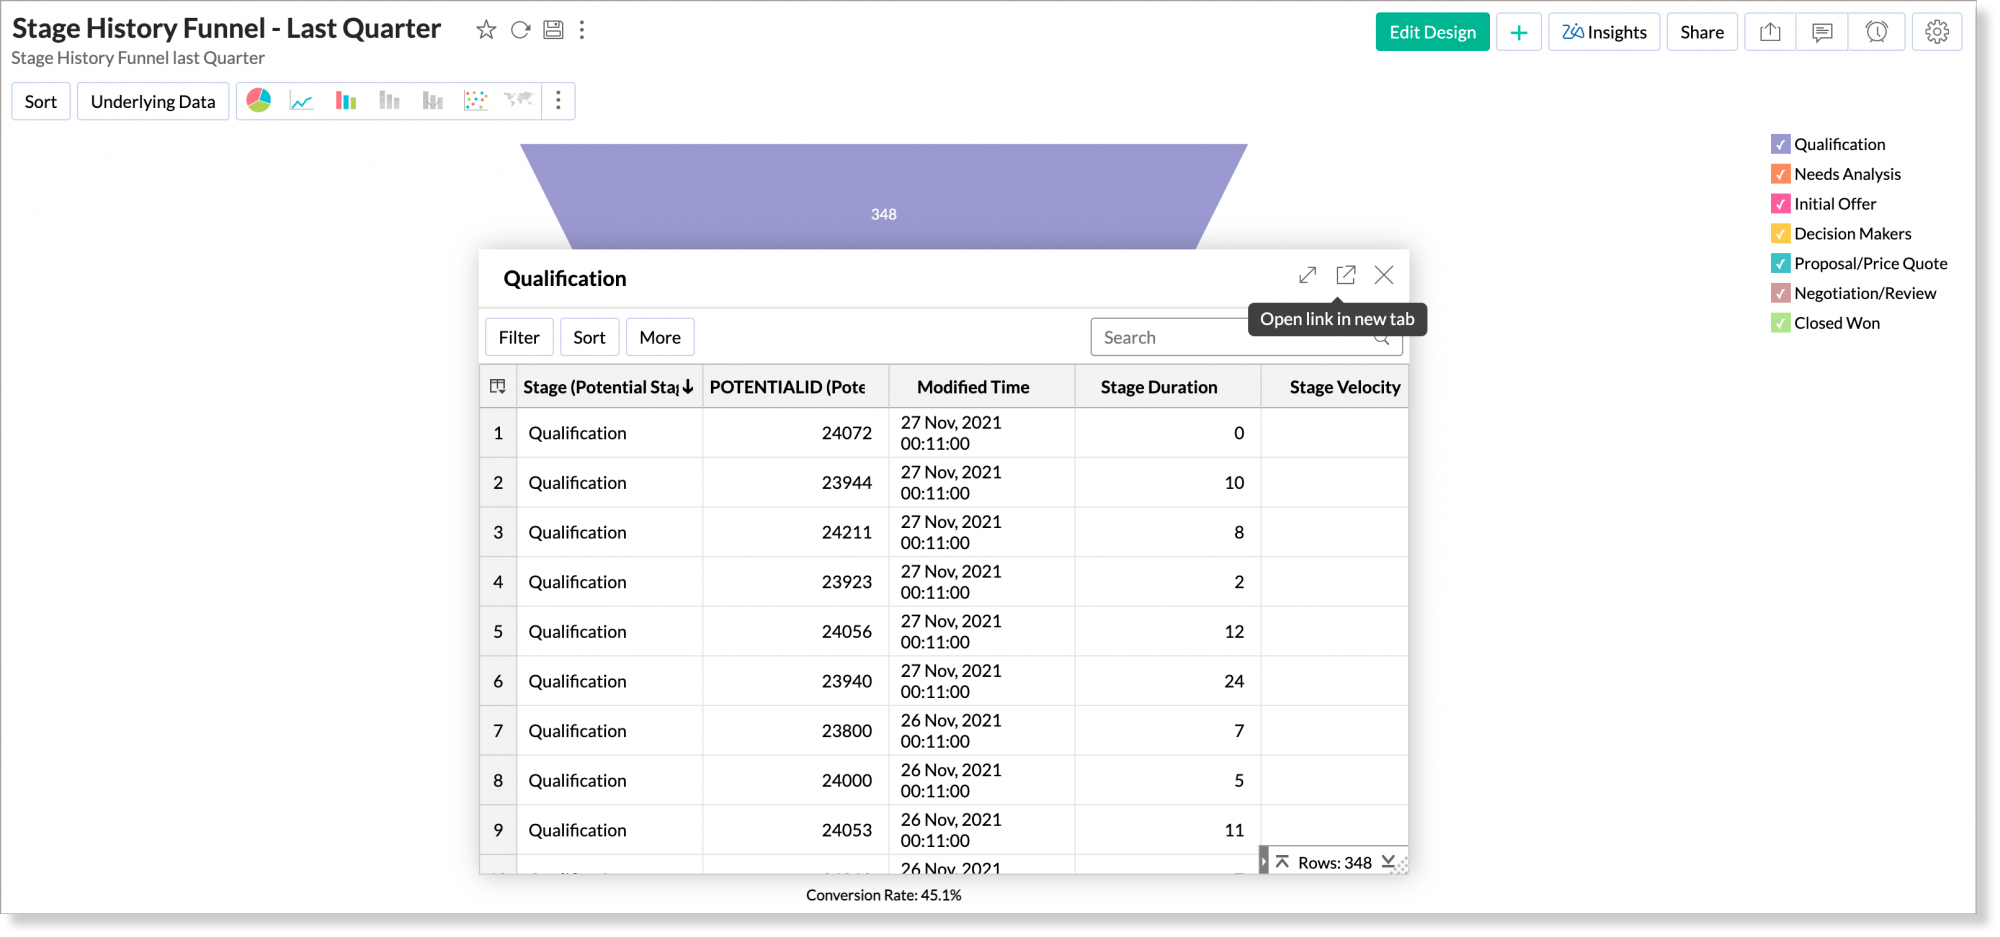Open the comments icon
Viewport: 2000px width, 937px height.
point(1822,32)
